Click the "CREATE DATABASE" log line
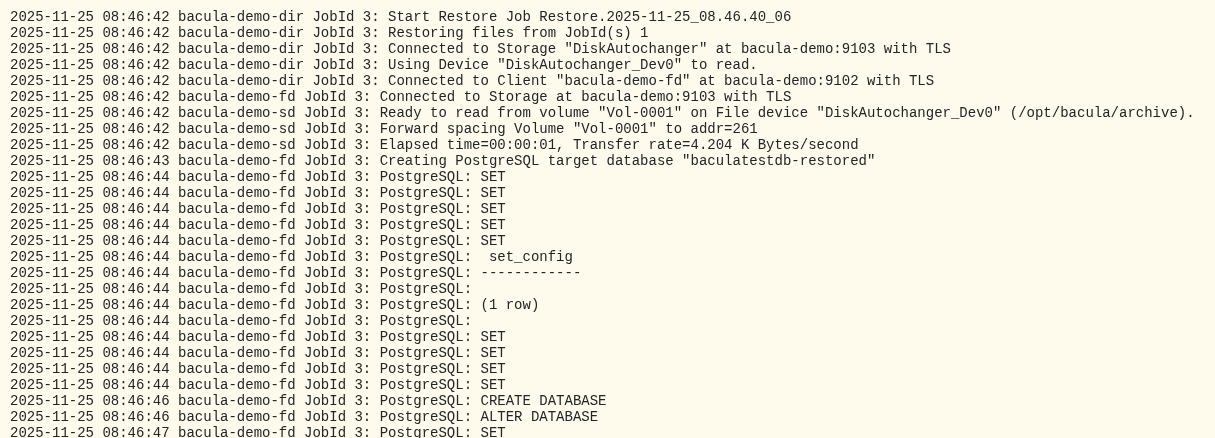 click(x=543, y=401)
